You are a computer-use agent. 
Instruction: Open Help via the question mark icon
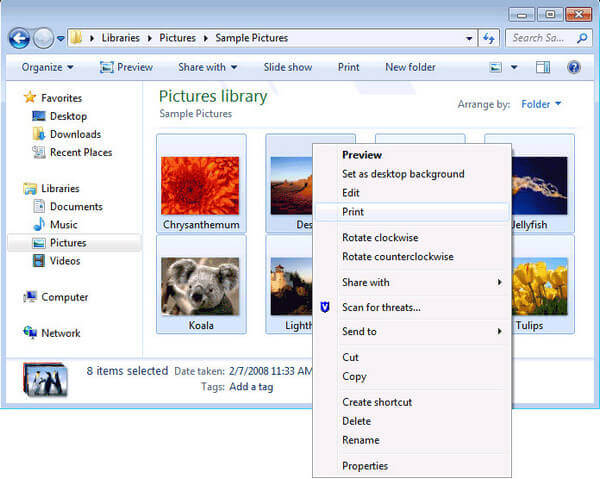point(574,67)
